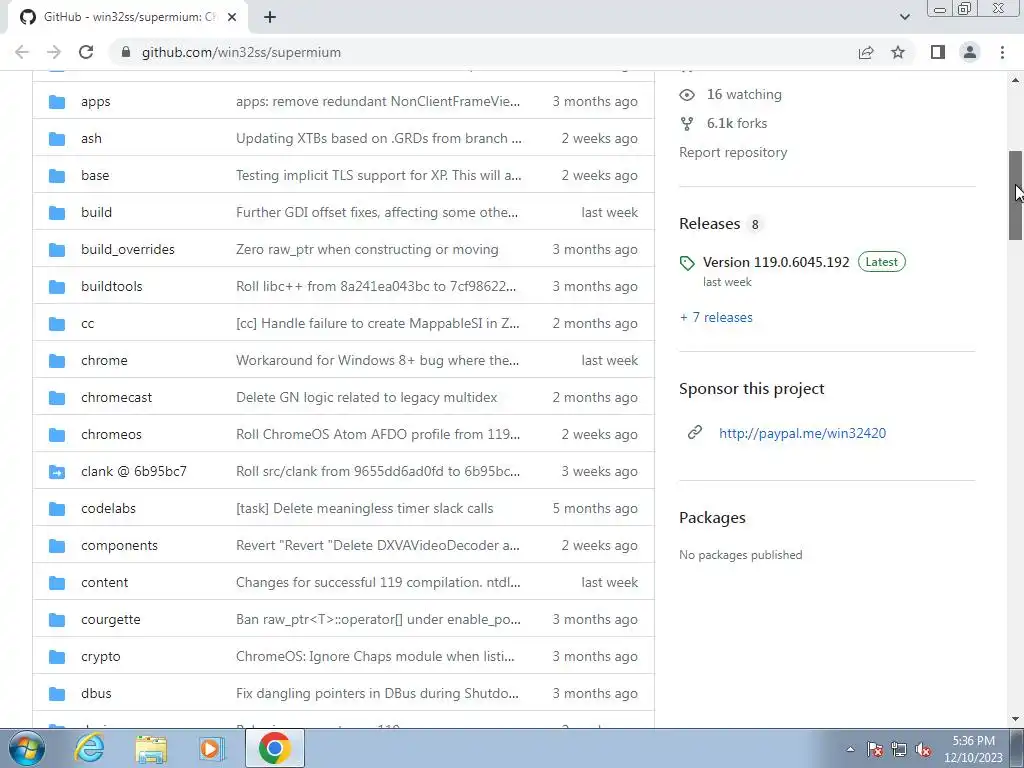This screenshot has height=768, width=1024.
Task: Click the network tray icon
Action: (x=899, y=750)
